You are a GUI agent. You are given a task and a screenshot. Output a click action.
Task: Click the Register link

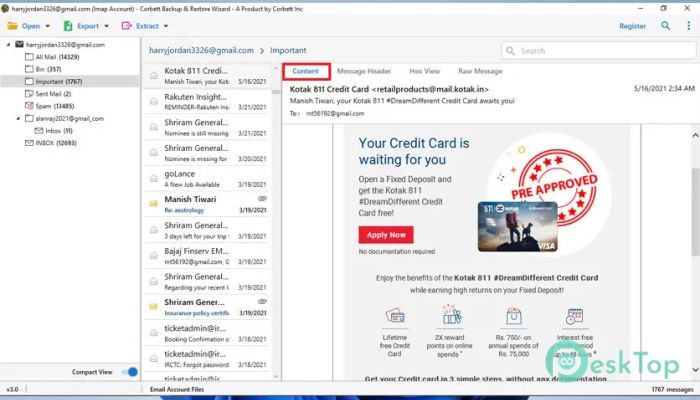coord(632,26)
